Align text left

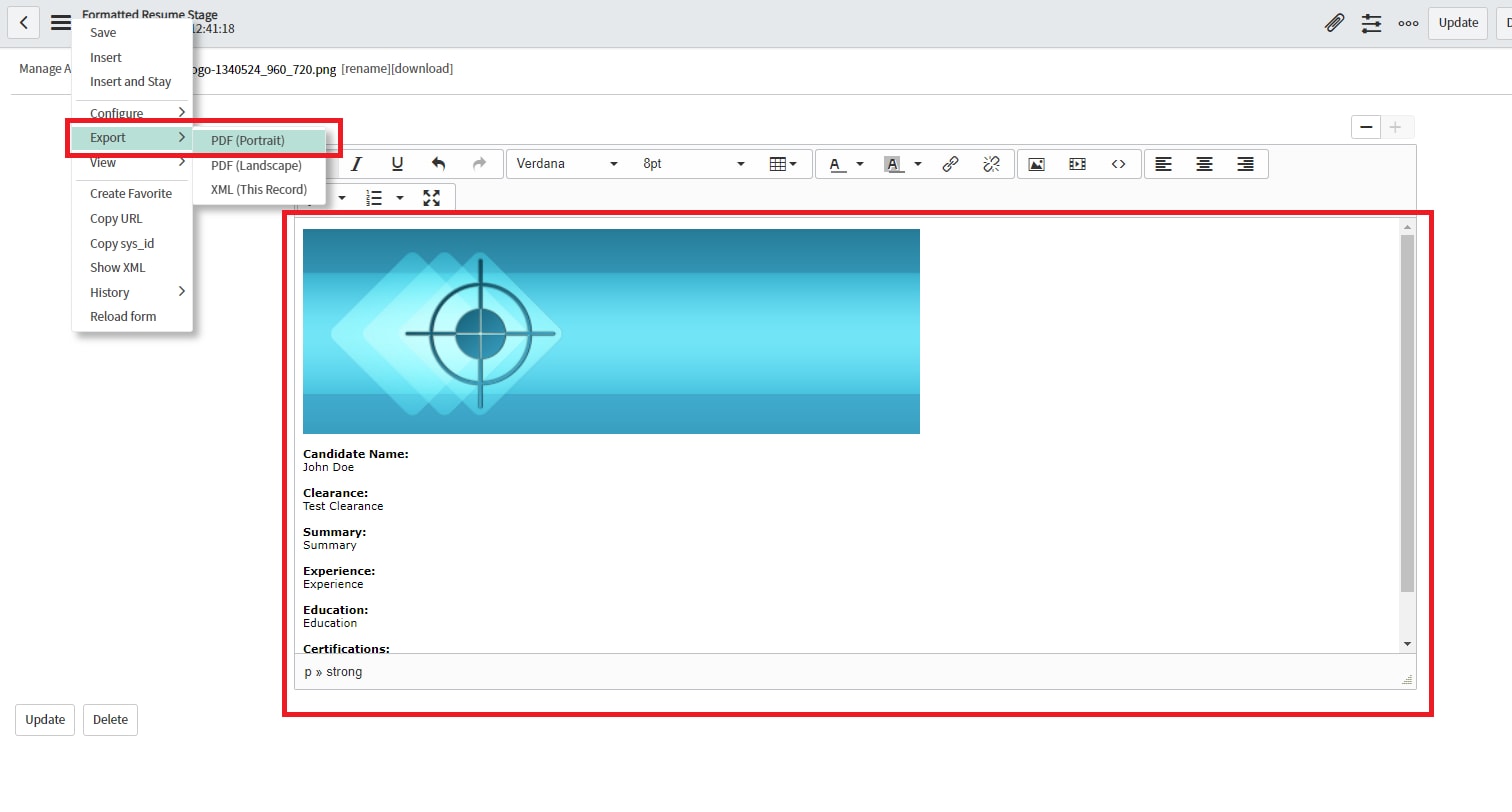pos(1164,164)
